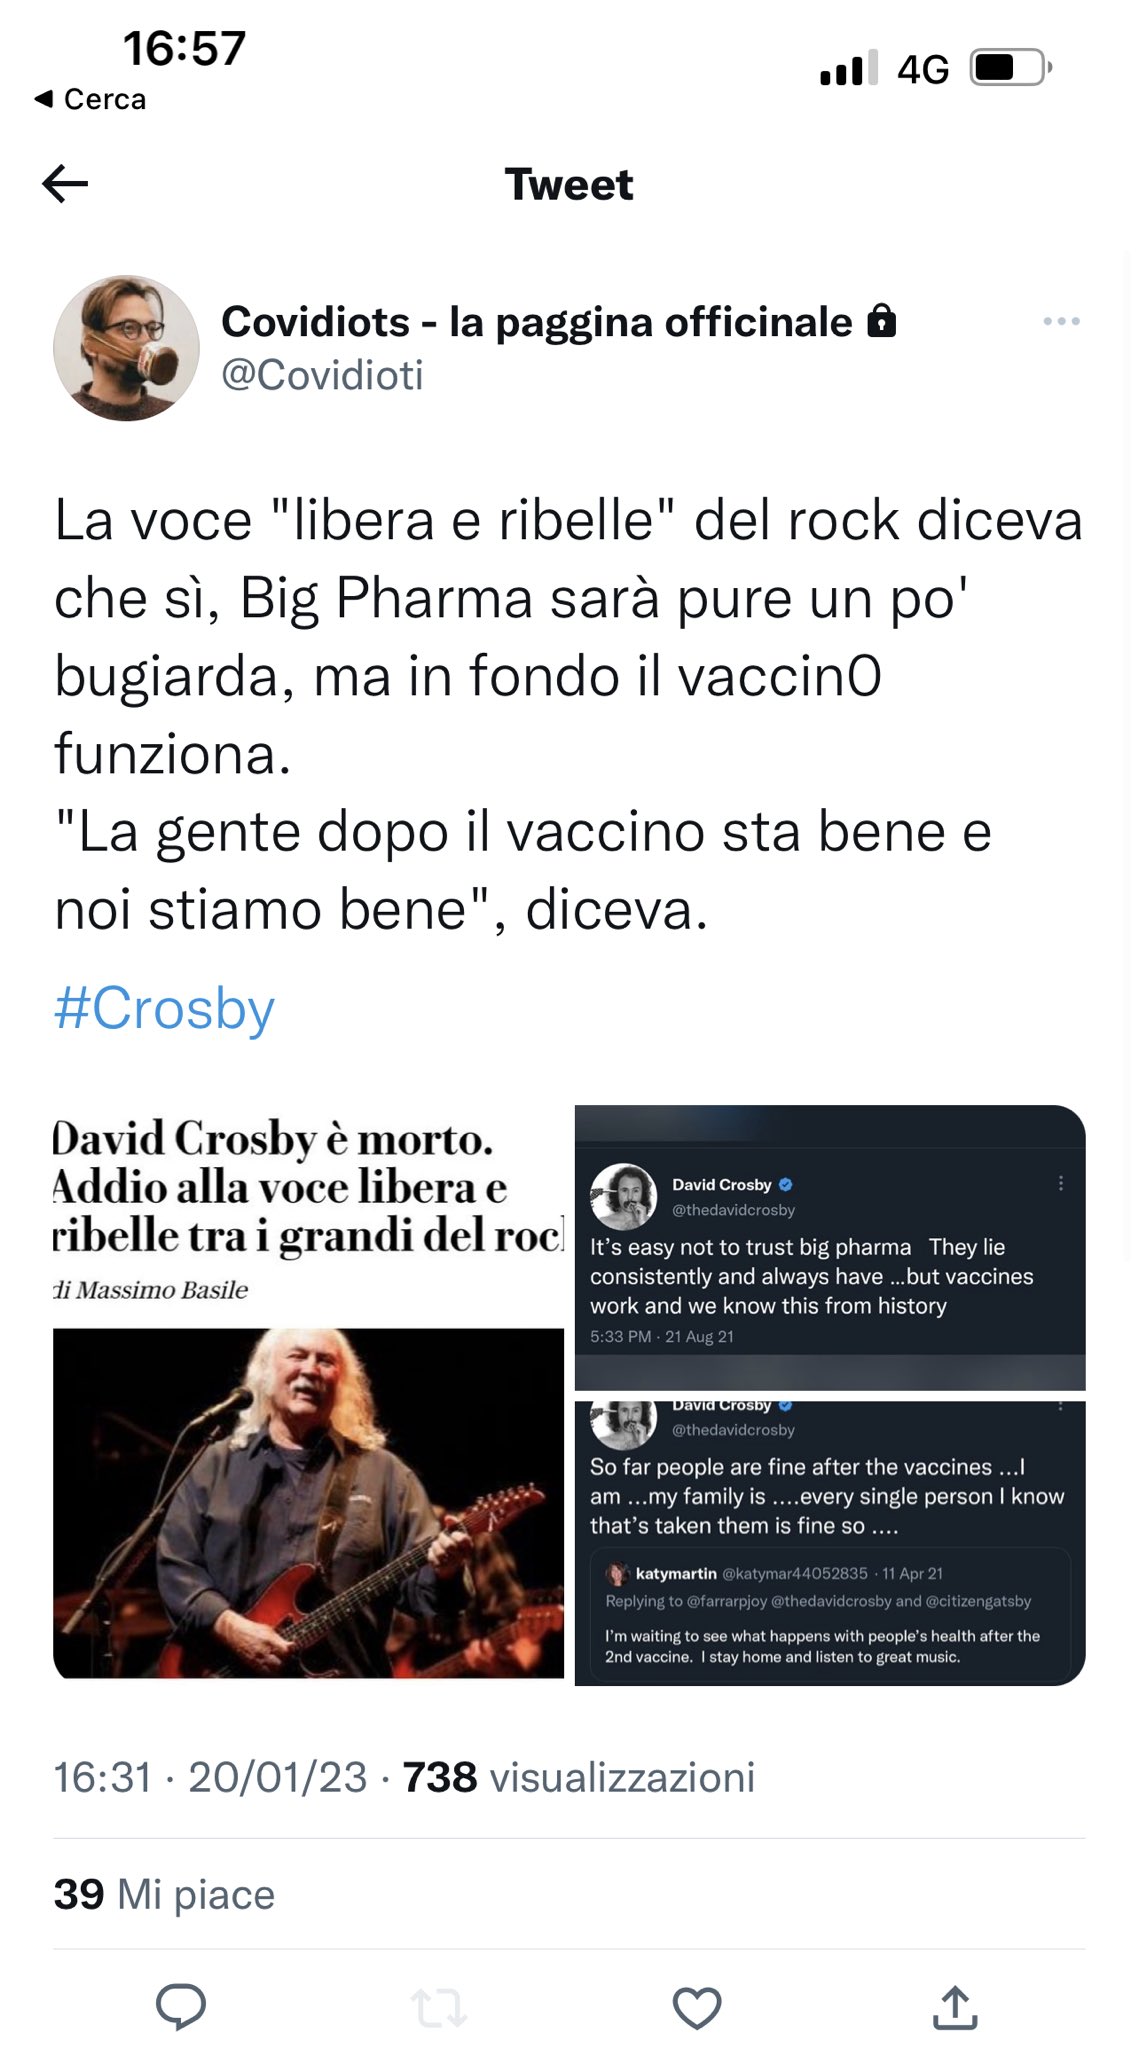View 39 Mi piace likes list
Image resolution: width=1139 pixels, height=2048 pixels.
164,1894
